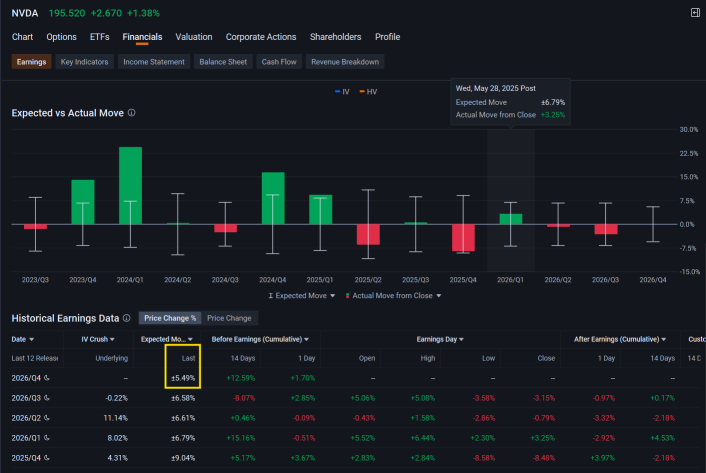Image resolution: width=706 pixels, height=473 pixels.
Task: Open the Expected Move chart dropdown
Action: pos(332,296)
